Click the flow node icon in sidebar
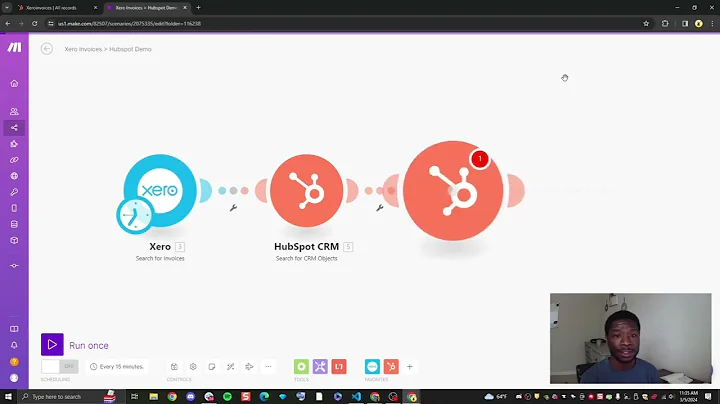The width and height of the screenshot is (720, 404). click(x=14, y=266)
